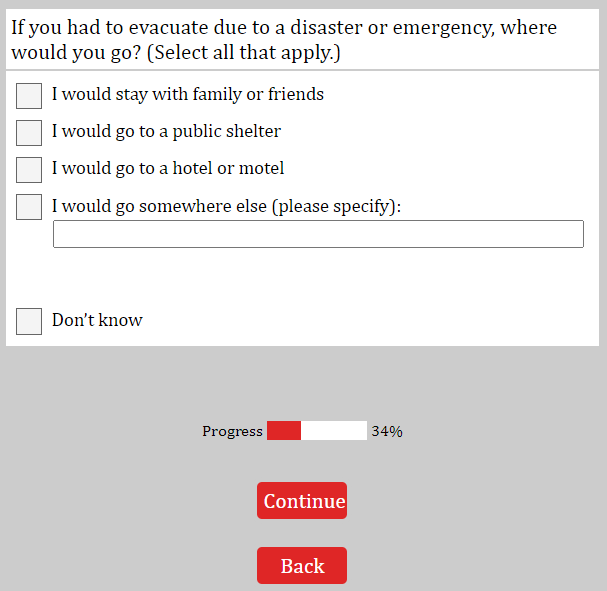The image size is (607, 591).
Task: Click the red filled part of progress bar
Action: point(284,431)
